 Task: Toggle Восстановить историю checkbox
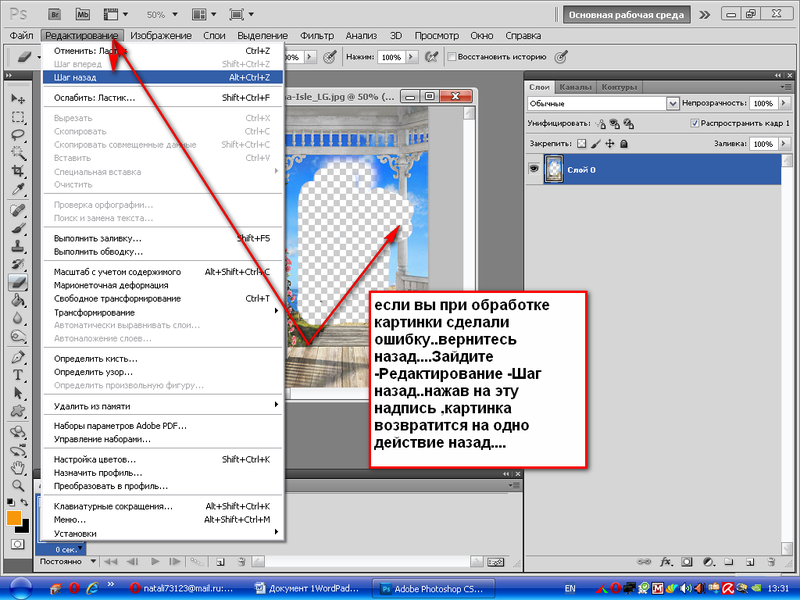point(452,57)
